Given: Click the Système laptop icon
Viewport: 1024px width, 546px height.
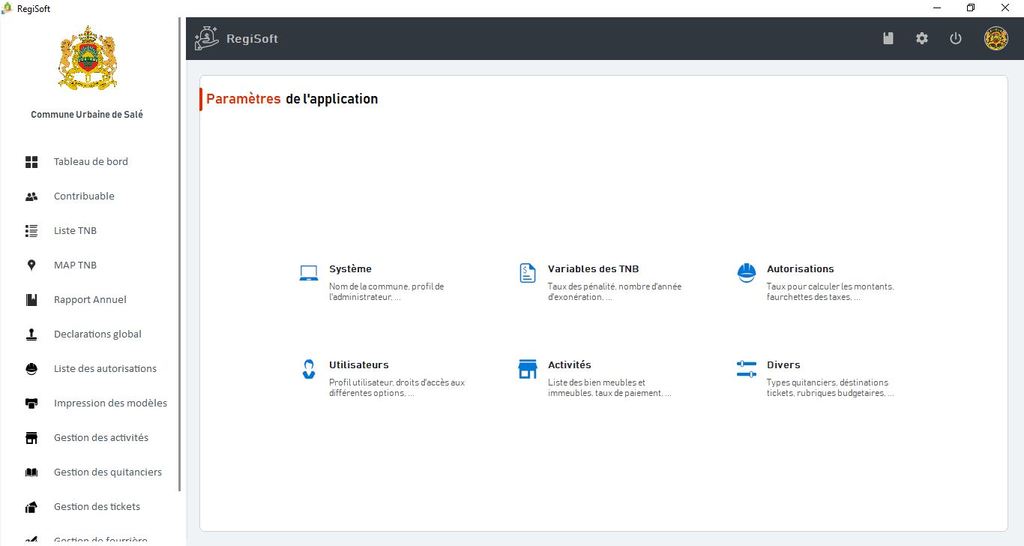Looking at the screenshot, I should (x=308, y=273).
